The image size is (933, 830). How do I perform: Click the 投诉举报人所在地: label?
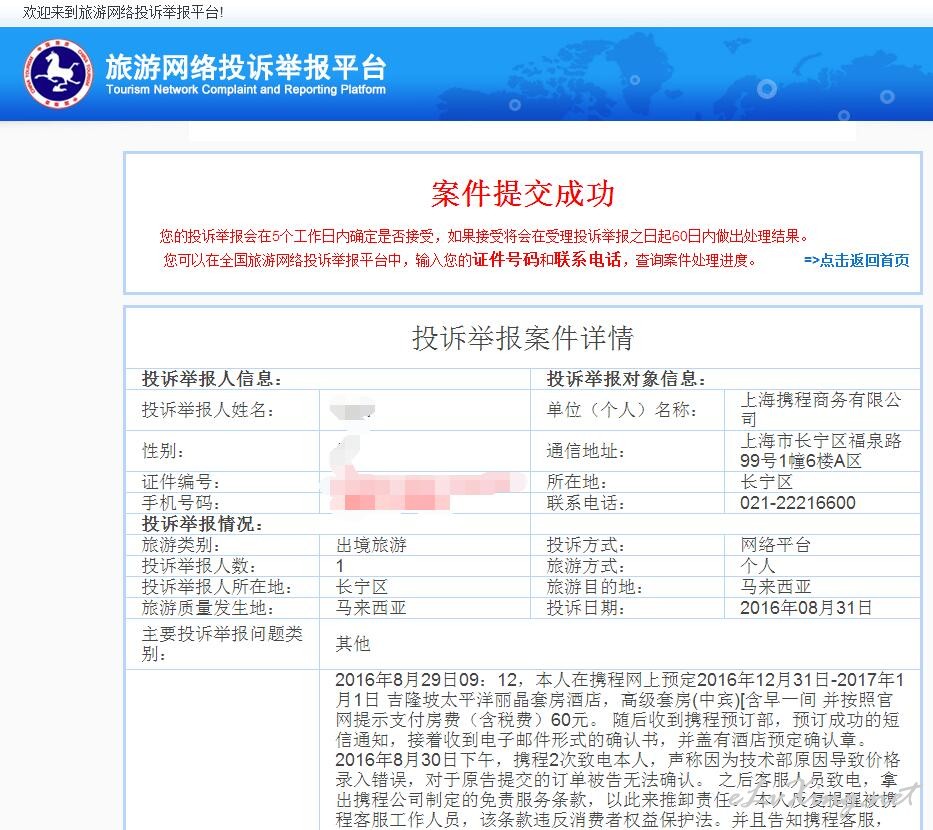(x=217, y=587)
